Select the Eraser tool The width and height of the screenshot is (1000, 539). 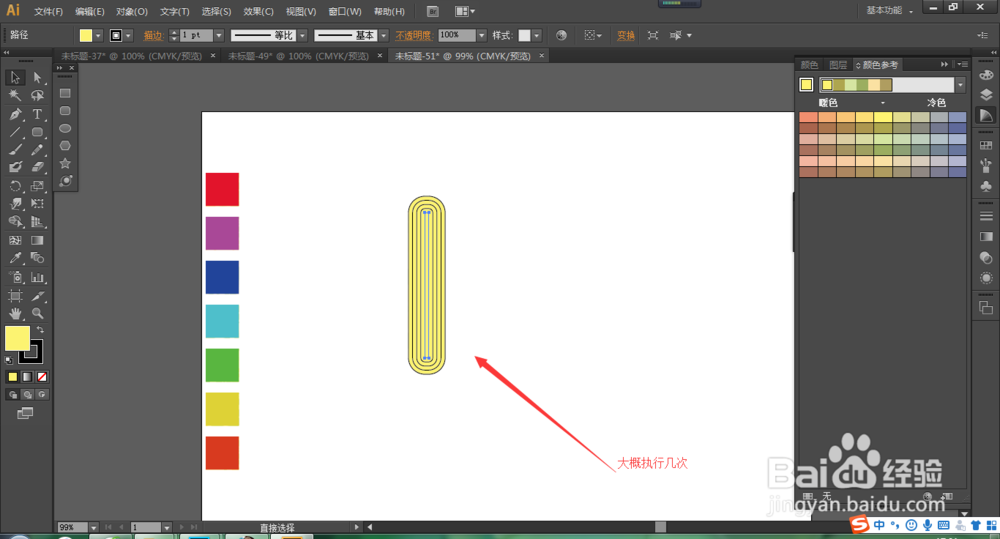click(x=37, y=167)
